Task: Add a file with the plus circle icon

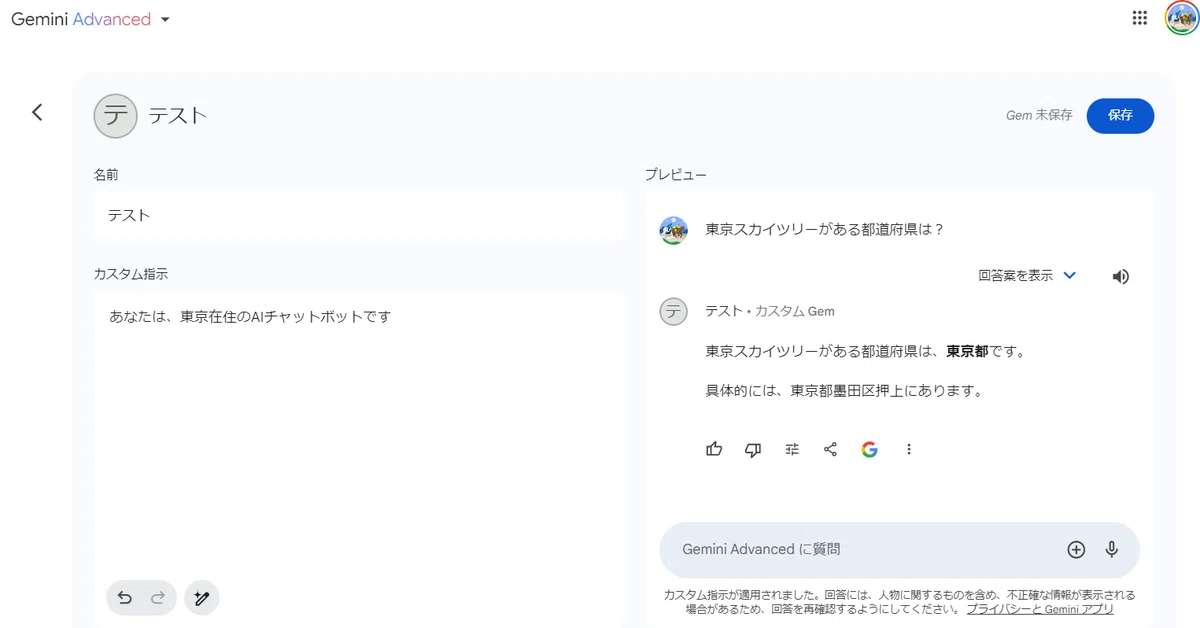Action: click(x=1076, y=549)
